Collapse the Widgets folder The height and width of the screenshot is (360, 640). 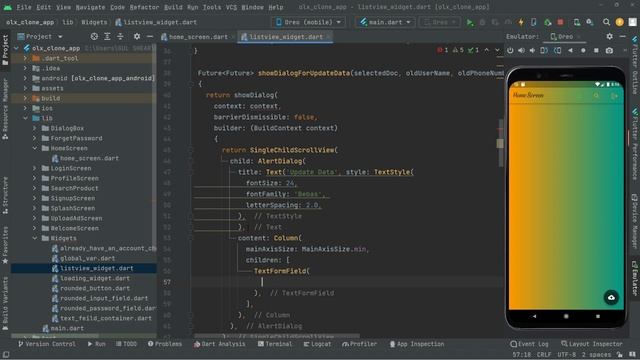click(x=35, y=238)
